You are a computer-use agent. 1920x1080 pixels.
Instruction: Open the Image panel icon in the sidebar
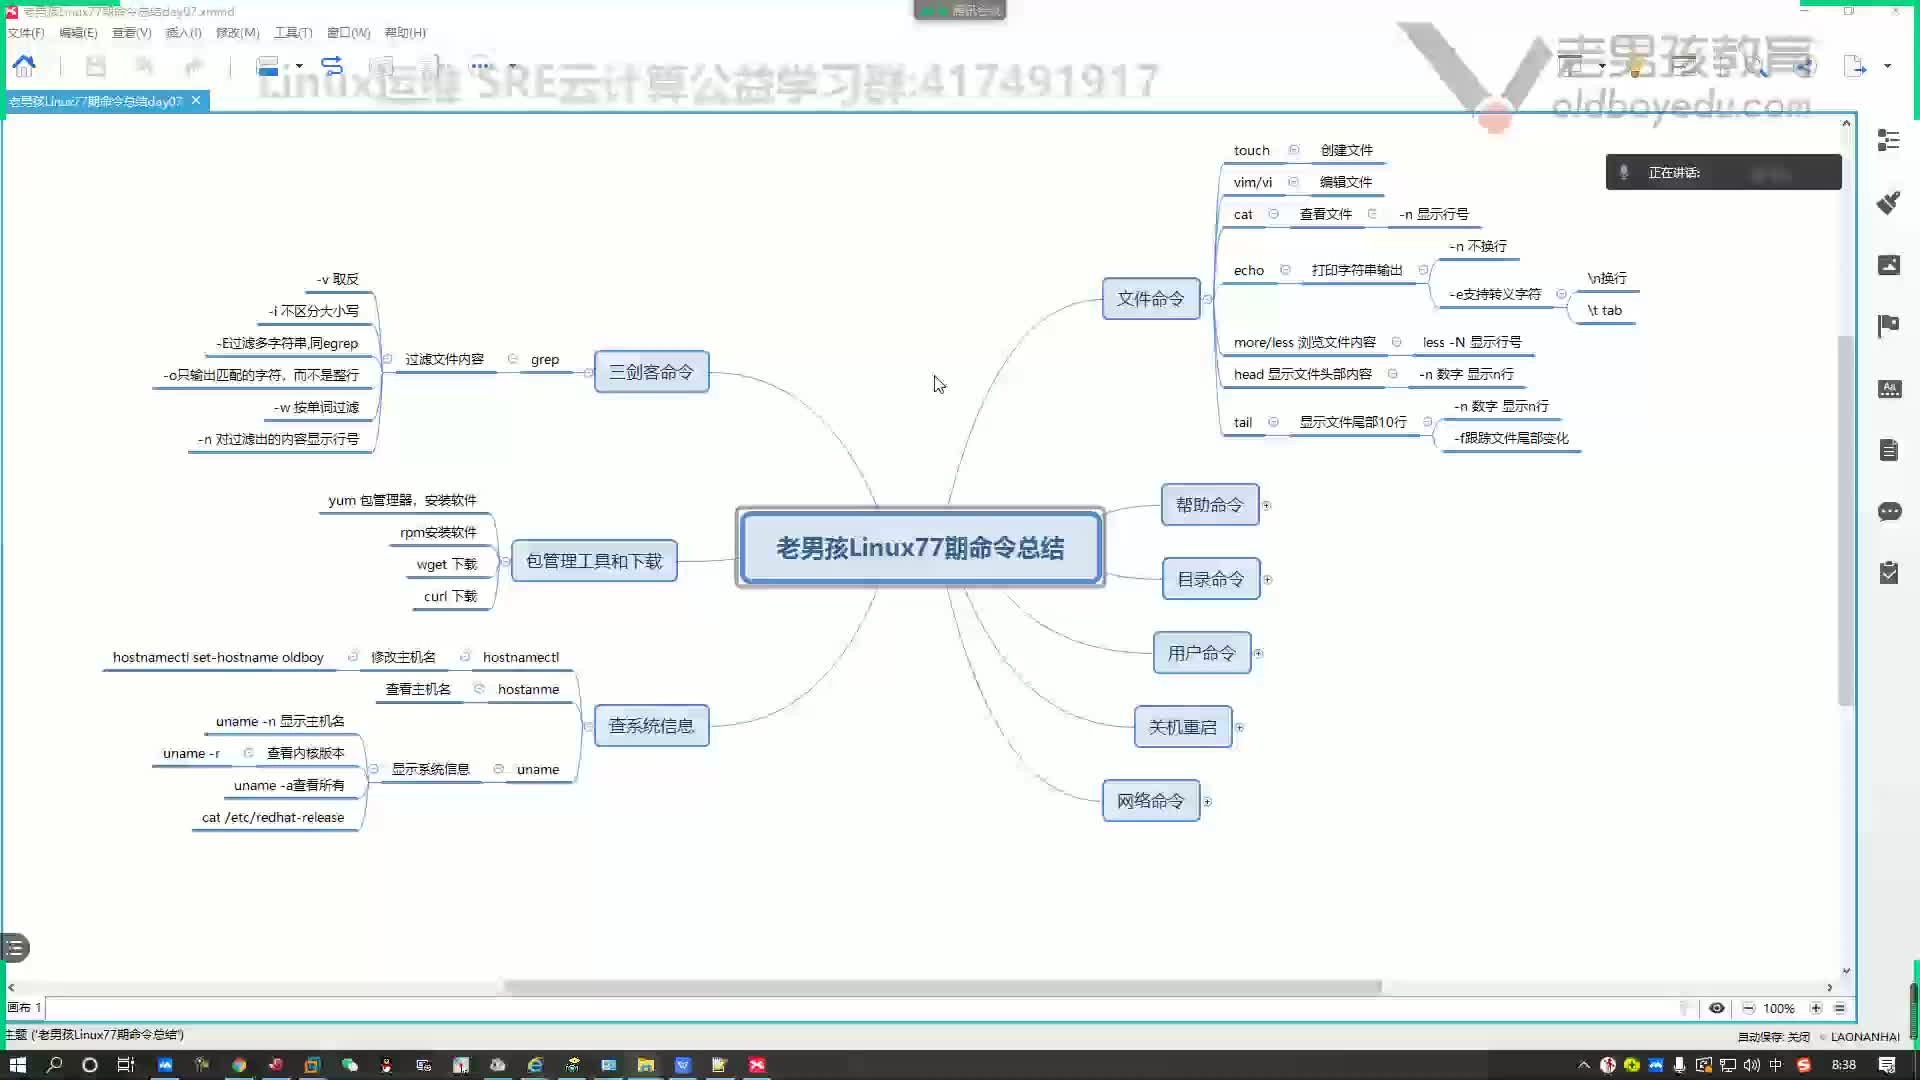coord(1888,265)
